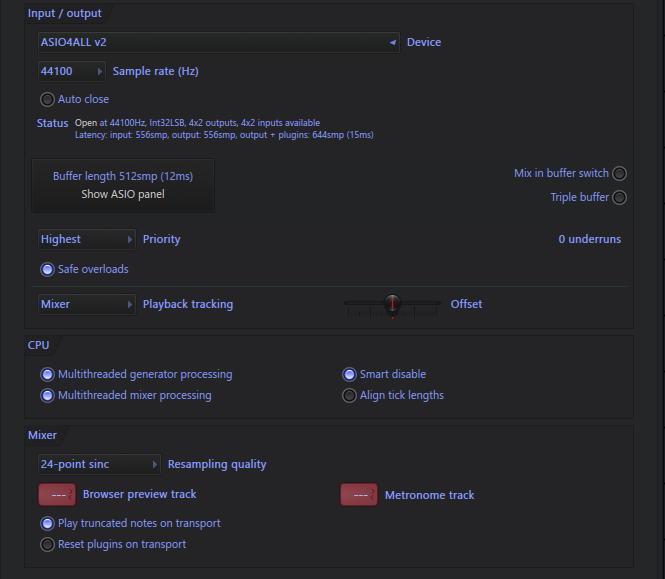Click the playback tracking Offset slider knob
Screen dimensions: 665x579
click(392, 303)
